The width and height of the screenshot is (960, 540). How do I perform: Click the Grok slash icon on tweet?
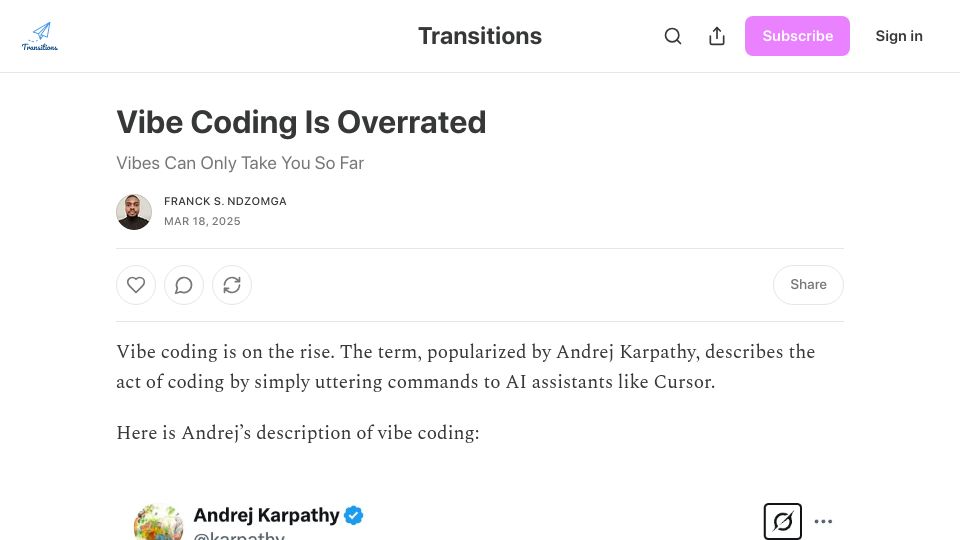pyautogui.click(x=782, y=522)
